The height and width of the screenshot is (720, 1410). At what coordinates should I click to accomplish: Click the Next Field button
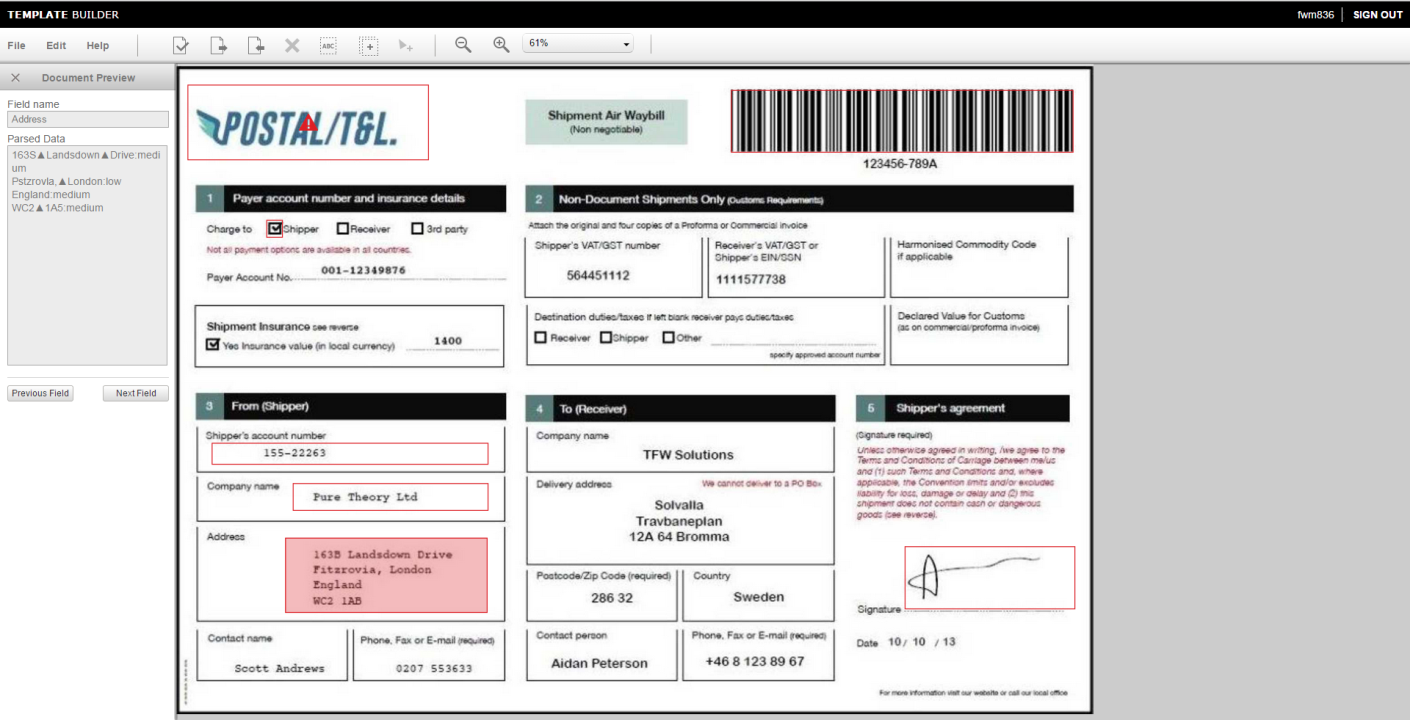(x=136, y=393)
